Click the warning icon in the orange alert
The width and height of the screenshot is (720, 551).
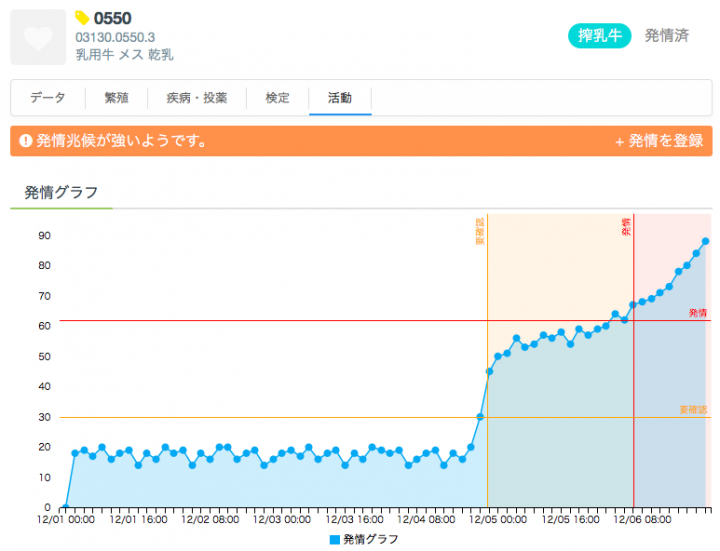point(25,141)
